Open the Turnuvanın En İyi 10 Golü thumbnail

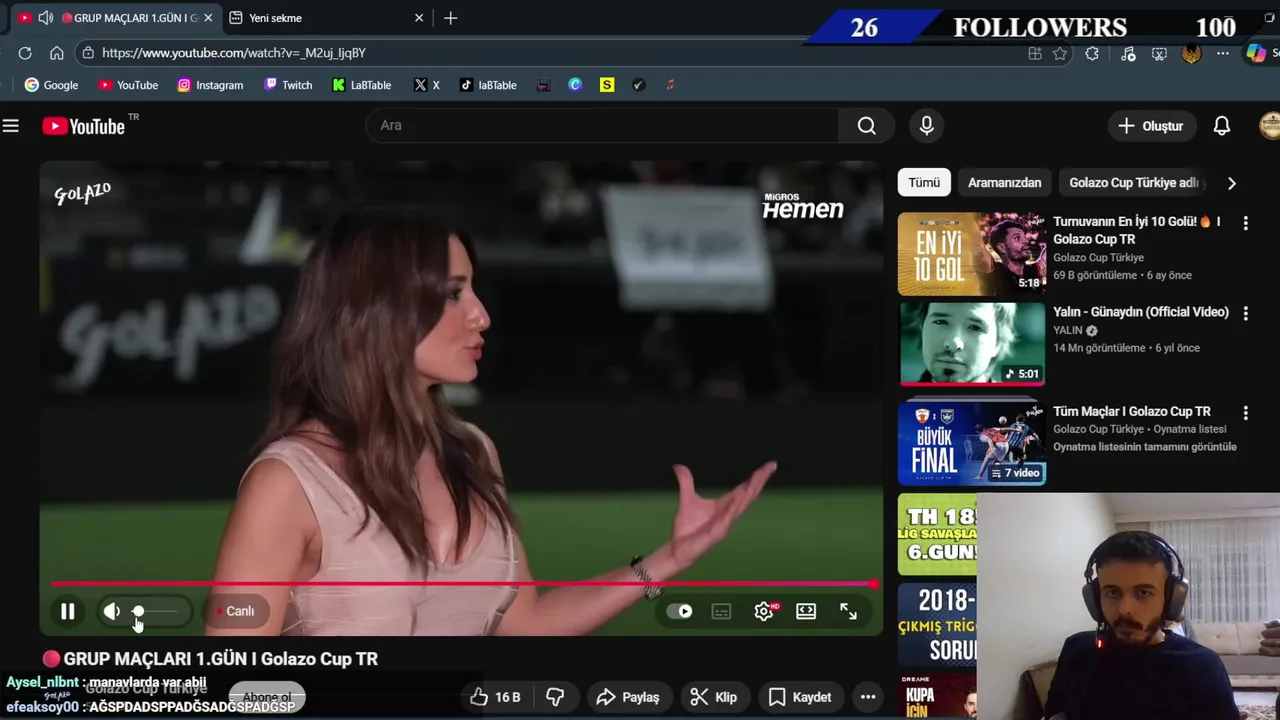click(972, 254)
